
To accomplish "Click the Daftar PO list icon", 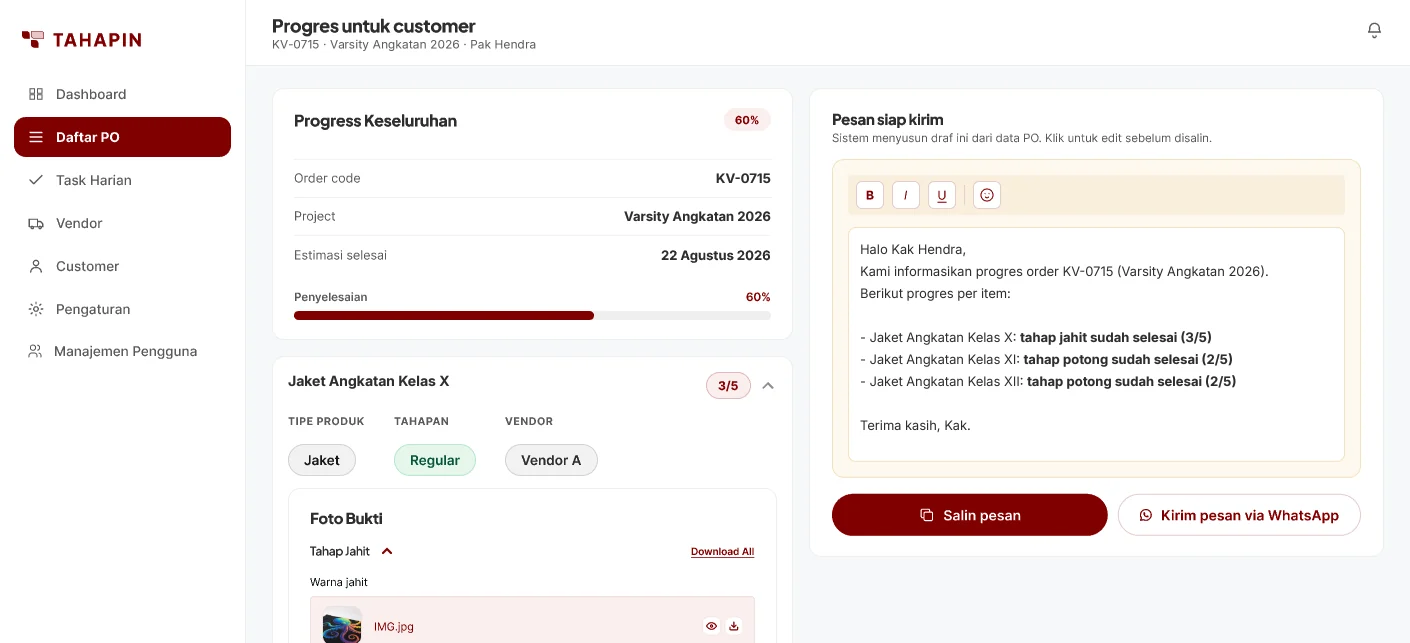I will 36,137.
